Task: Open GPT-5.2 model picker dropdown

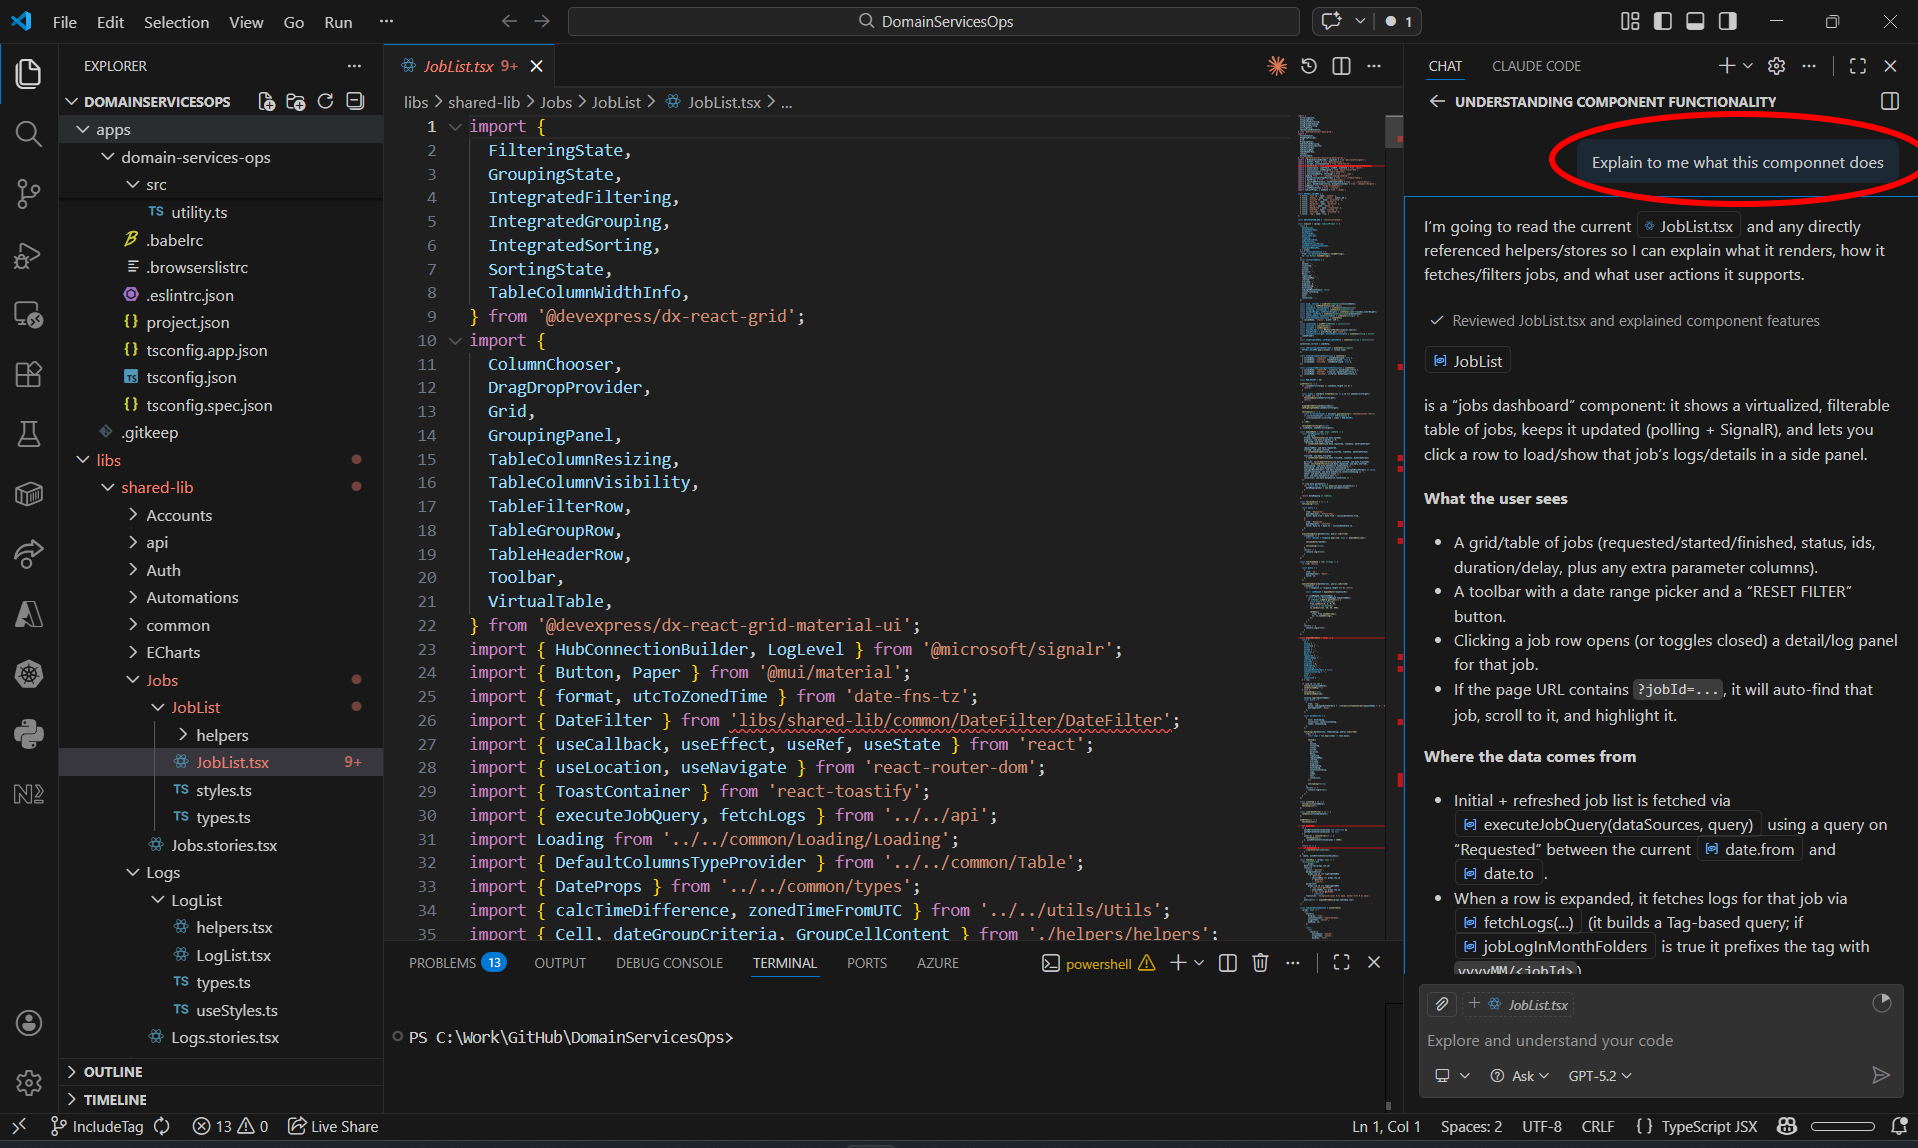Action: [1600, 1075]
